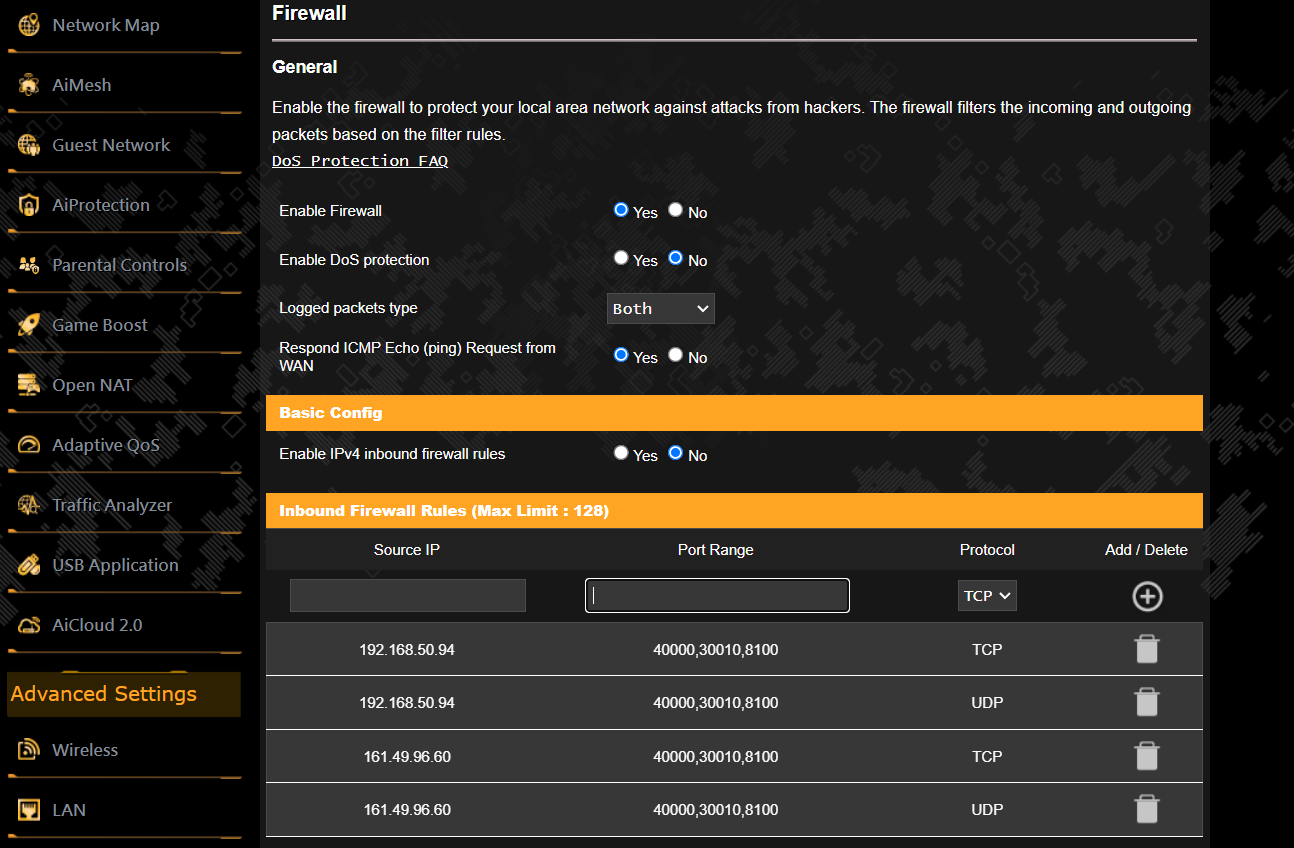The width and height of the screenshot is (1294, 848).
Task: Click the AiProtection shield icon
Action: 29,205
